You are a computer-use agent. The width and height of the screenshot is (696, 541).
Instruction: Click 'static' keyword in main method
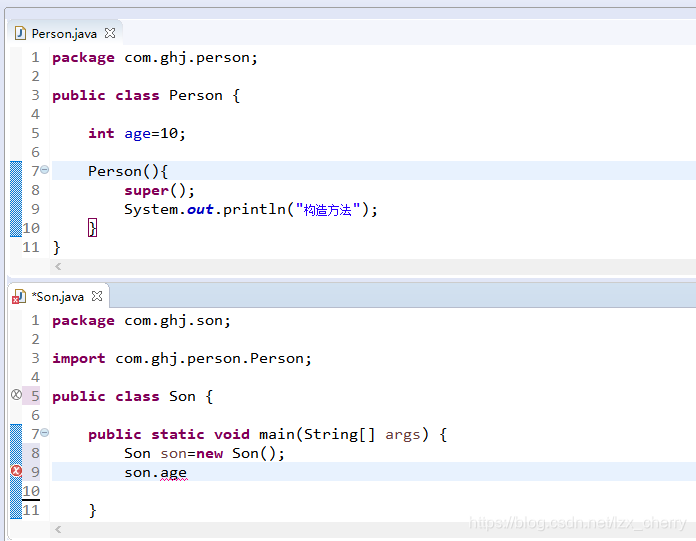click(x=178, y=434)
